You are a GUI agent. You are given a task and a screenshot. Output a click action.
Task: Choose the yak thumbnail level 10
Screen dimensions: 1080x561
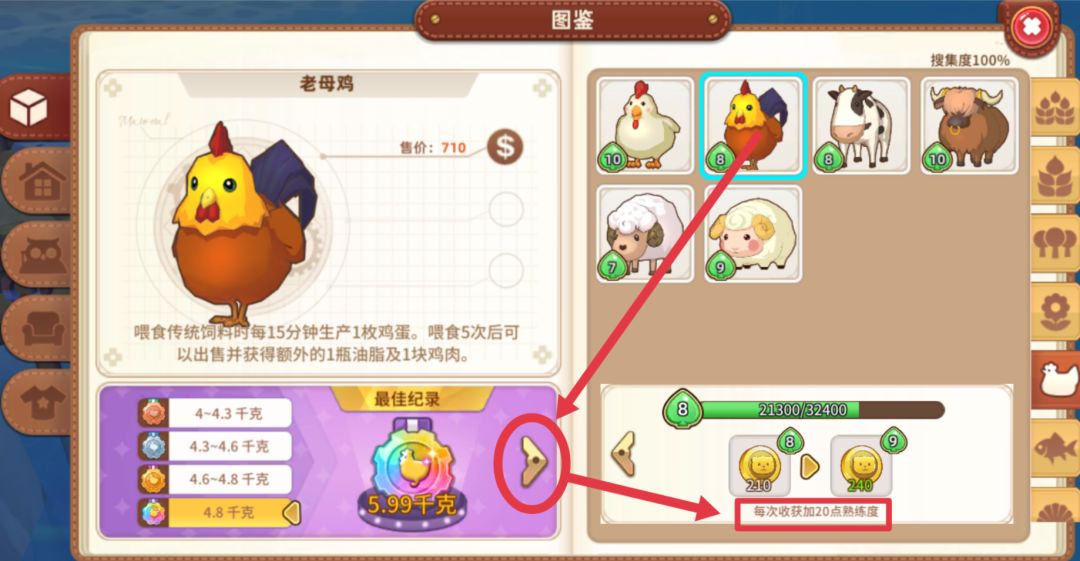click(969, 125)
